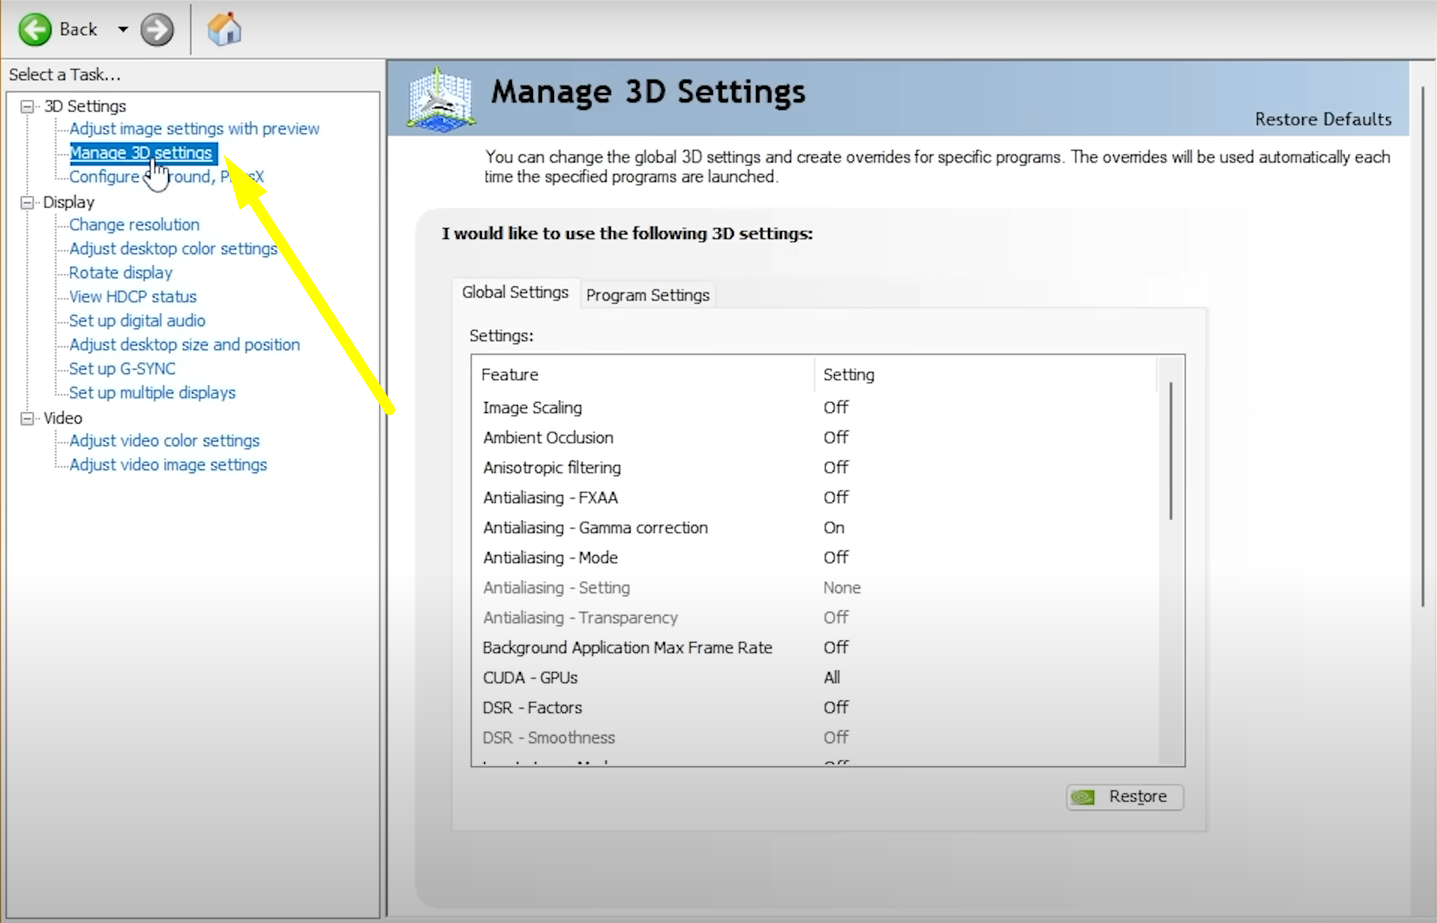Switch to the Global Settings tab
This screenshot has width=1437, height=923.
515,292
